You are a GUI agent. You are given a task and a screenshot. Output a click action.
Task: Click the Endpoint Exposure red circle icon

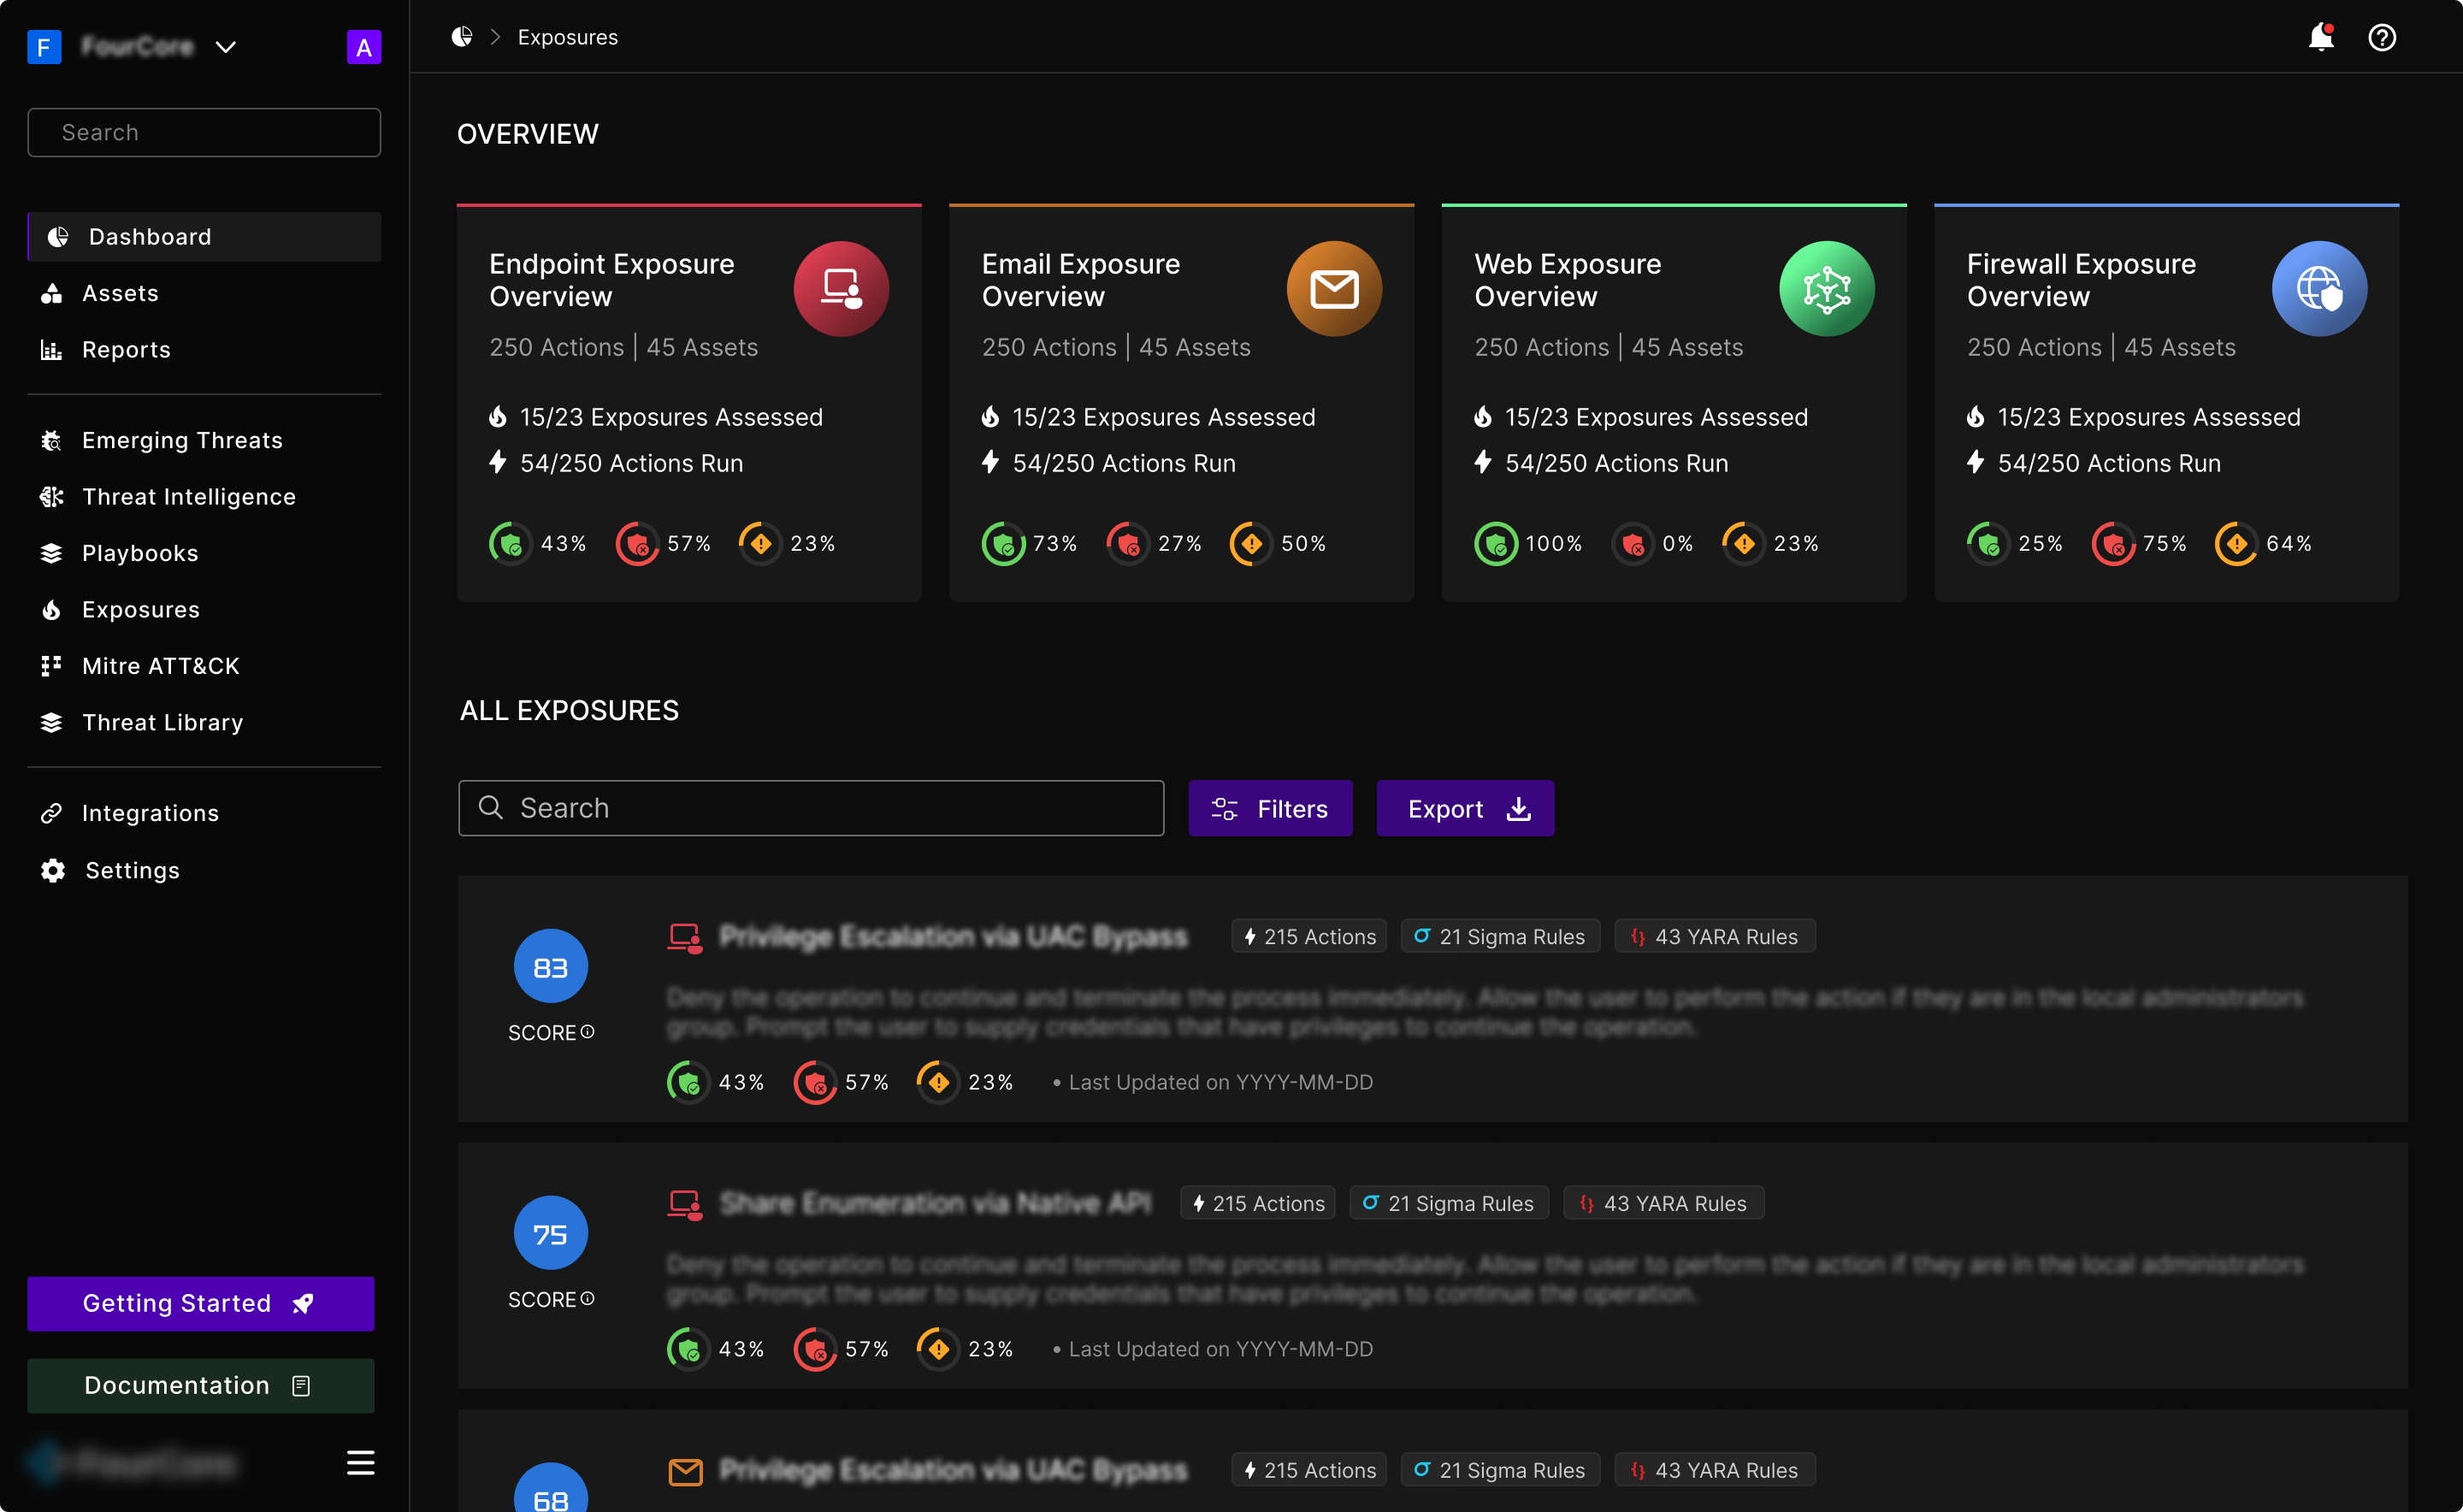841,289
